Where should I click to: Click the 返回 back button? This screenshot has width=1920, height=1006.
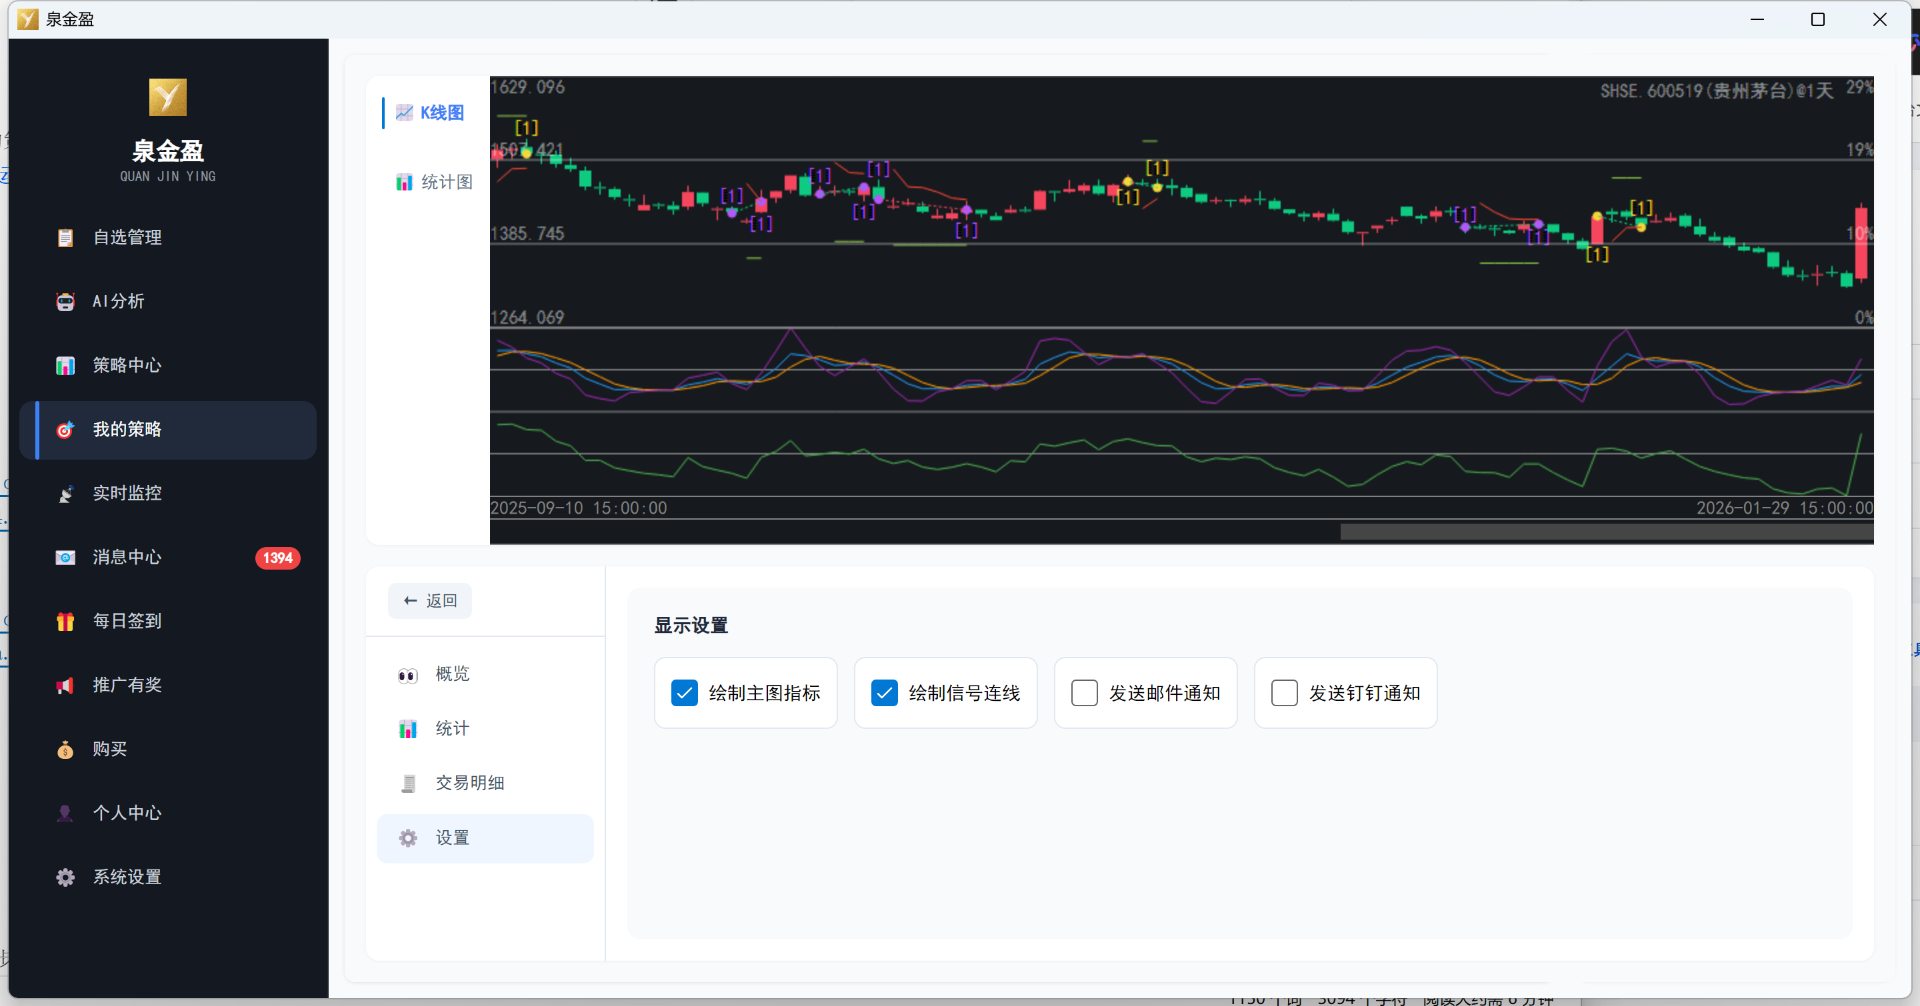click(x=430, y=601)
